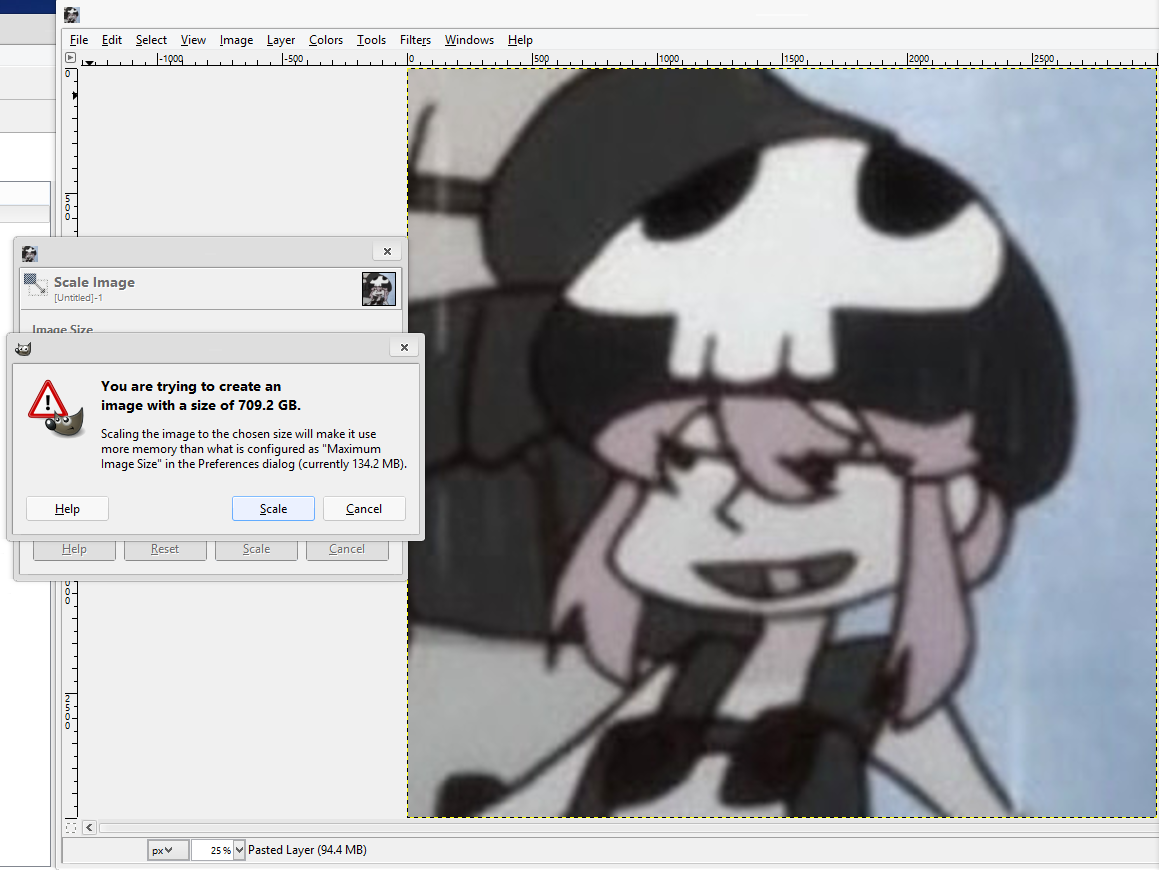Open the Edit menu
Screen dimensions: 1159x870
coord(112,40)
